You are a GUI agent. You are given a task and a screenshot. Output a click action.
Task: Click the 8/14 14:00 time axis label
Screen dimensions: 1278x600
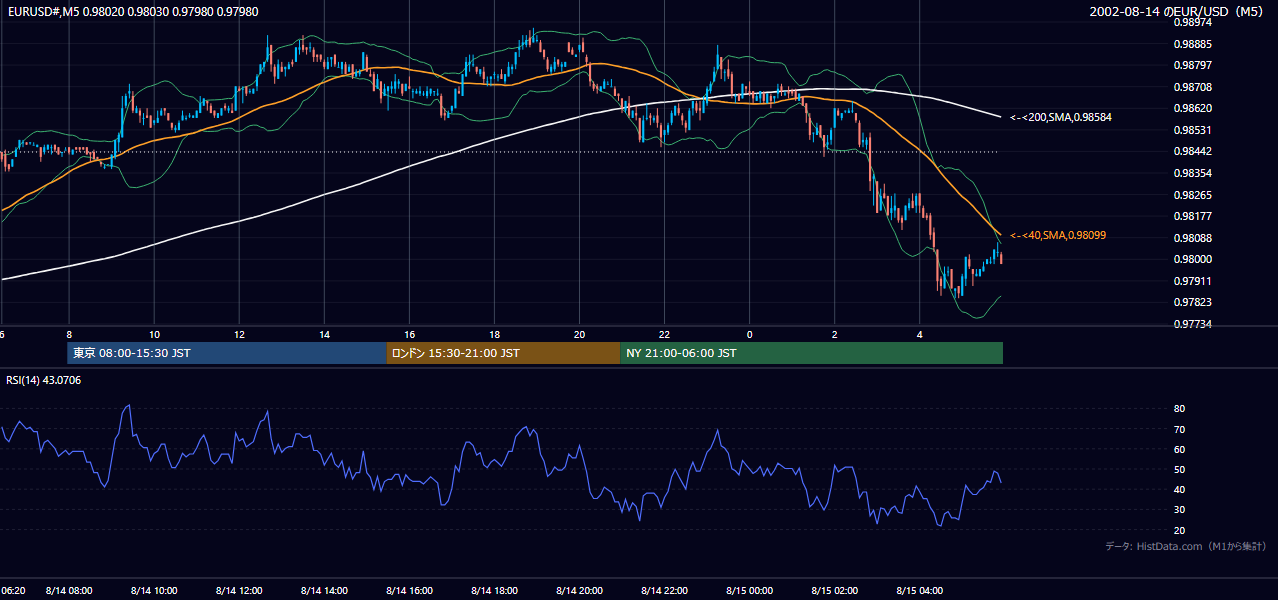click(324, 591)
